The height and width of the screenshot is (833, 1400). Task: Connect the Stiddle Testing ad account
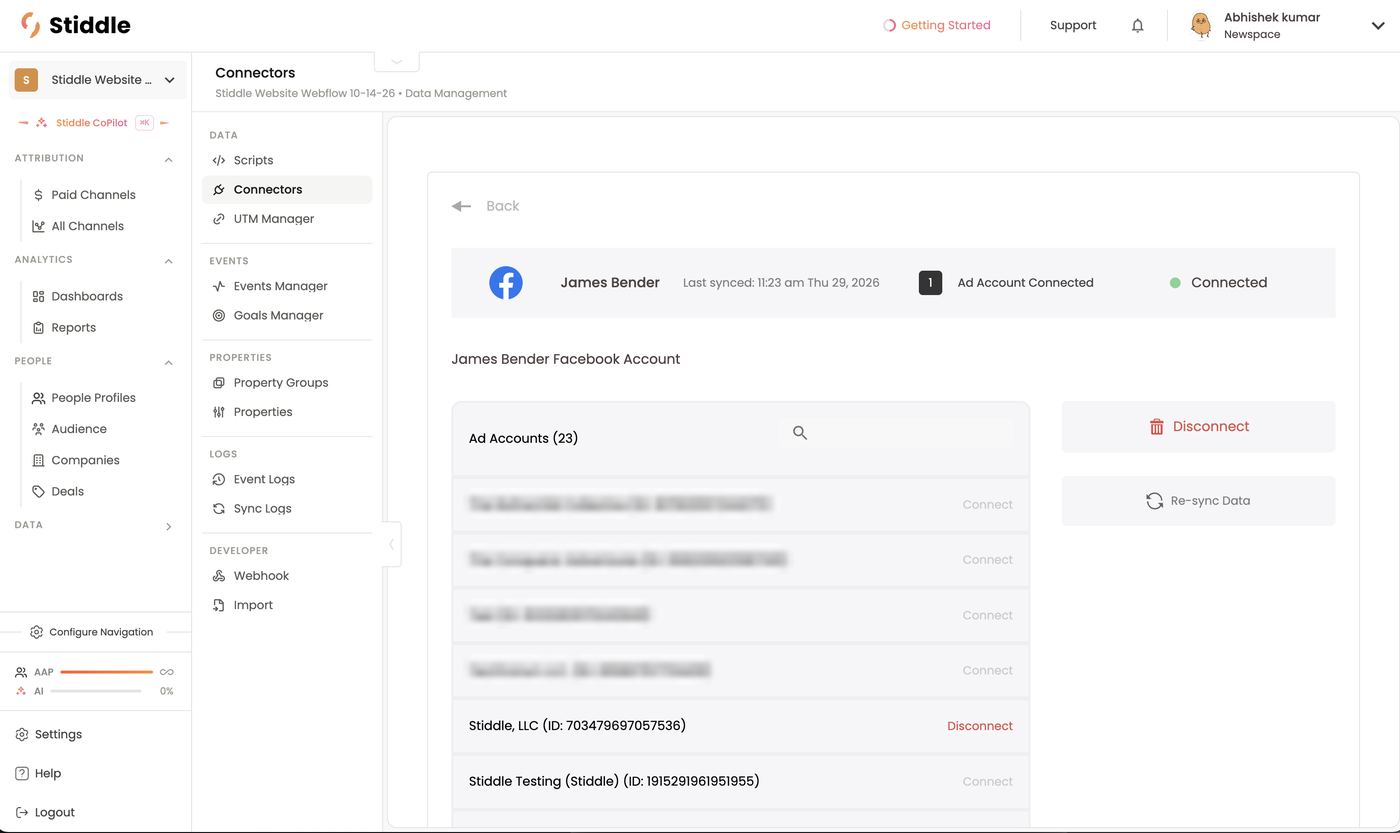(987, 782)
